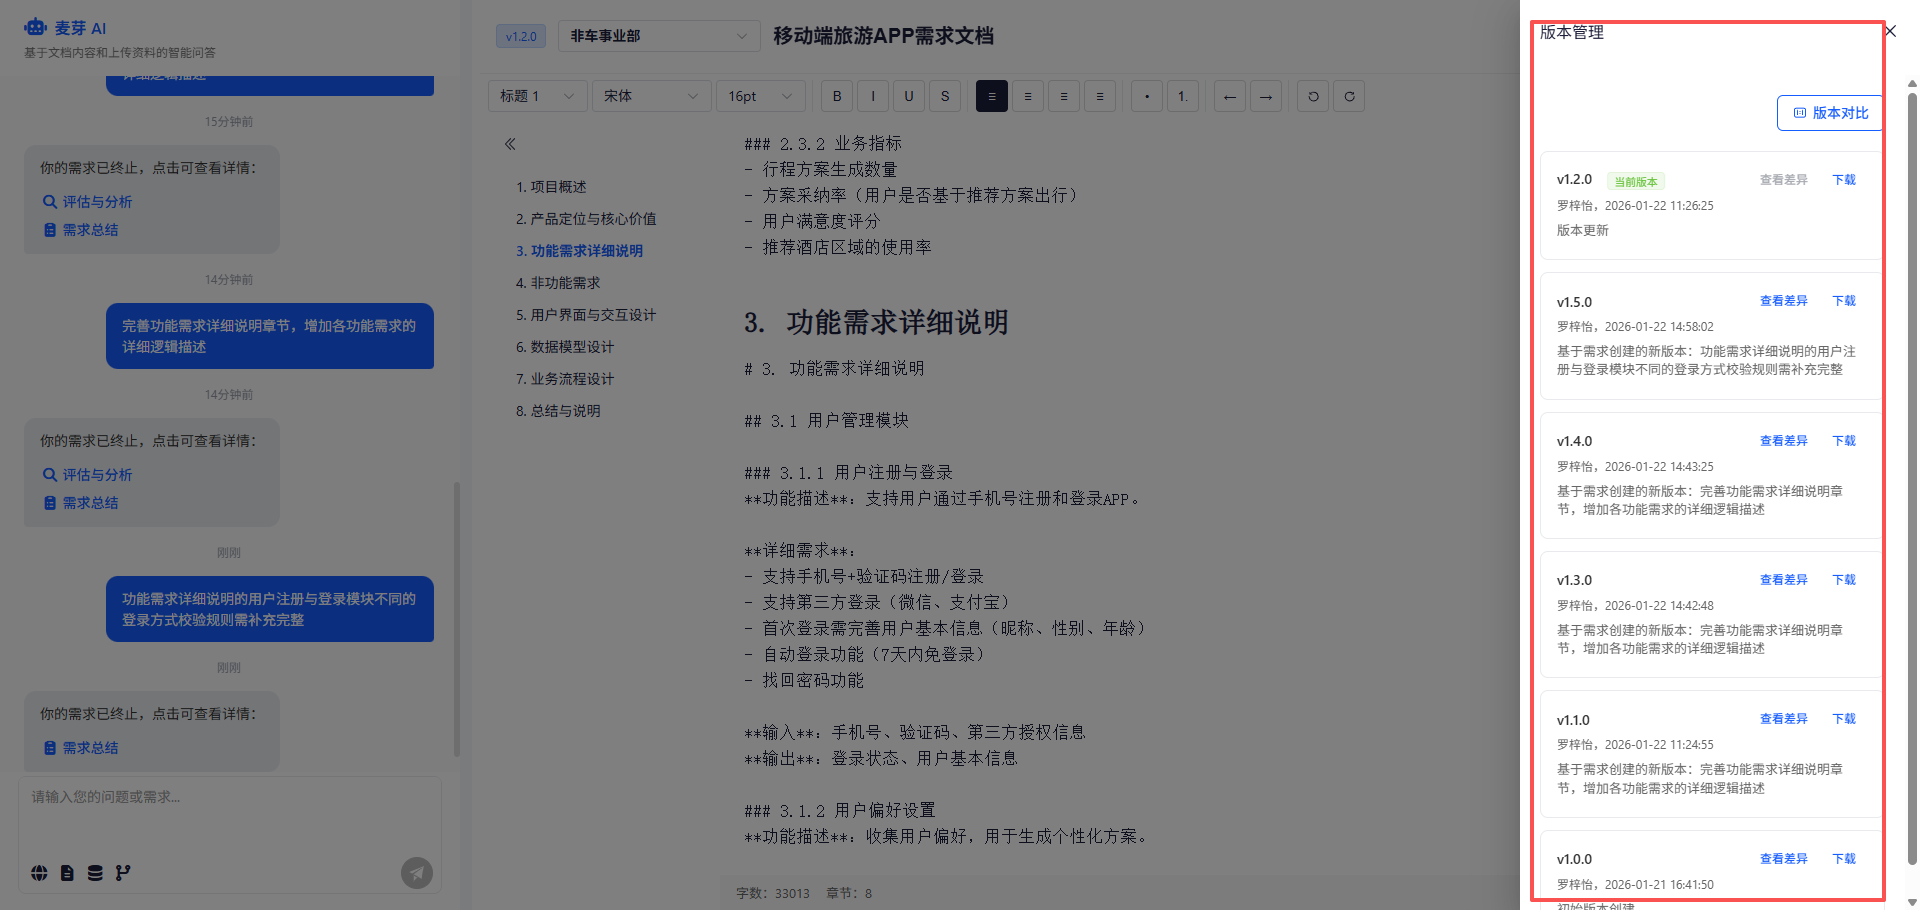
Task: Toggle strikethrough S formatting
Action: click(945, 96)
